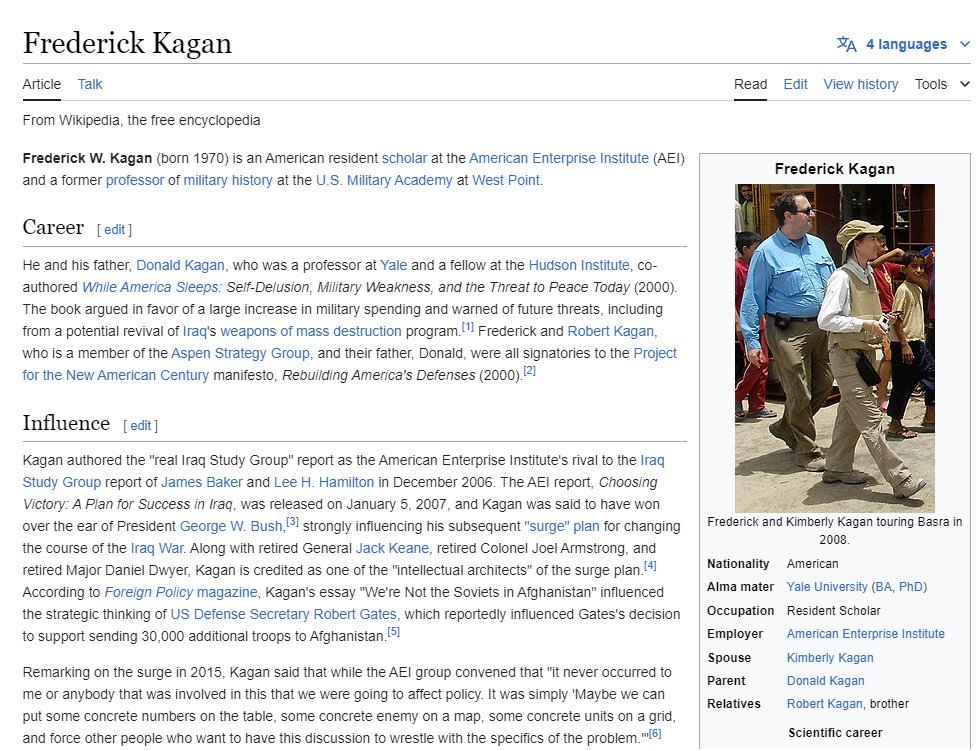Screen dimensions: 980x751
Task: Click the "Resident Scholar" occupation value
Action: pyautogui.click(x=833, y=610)
